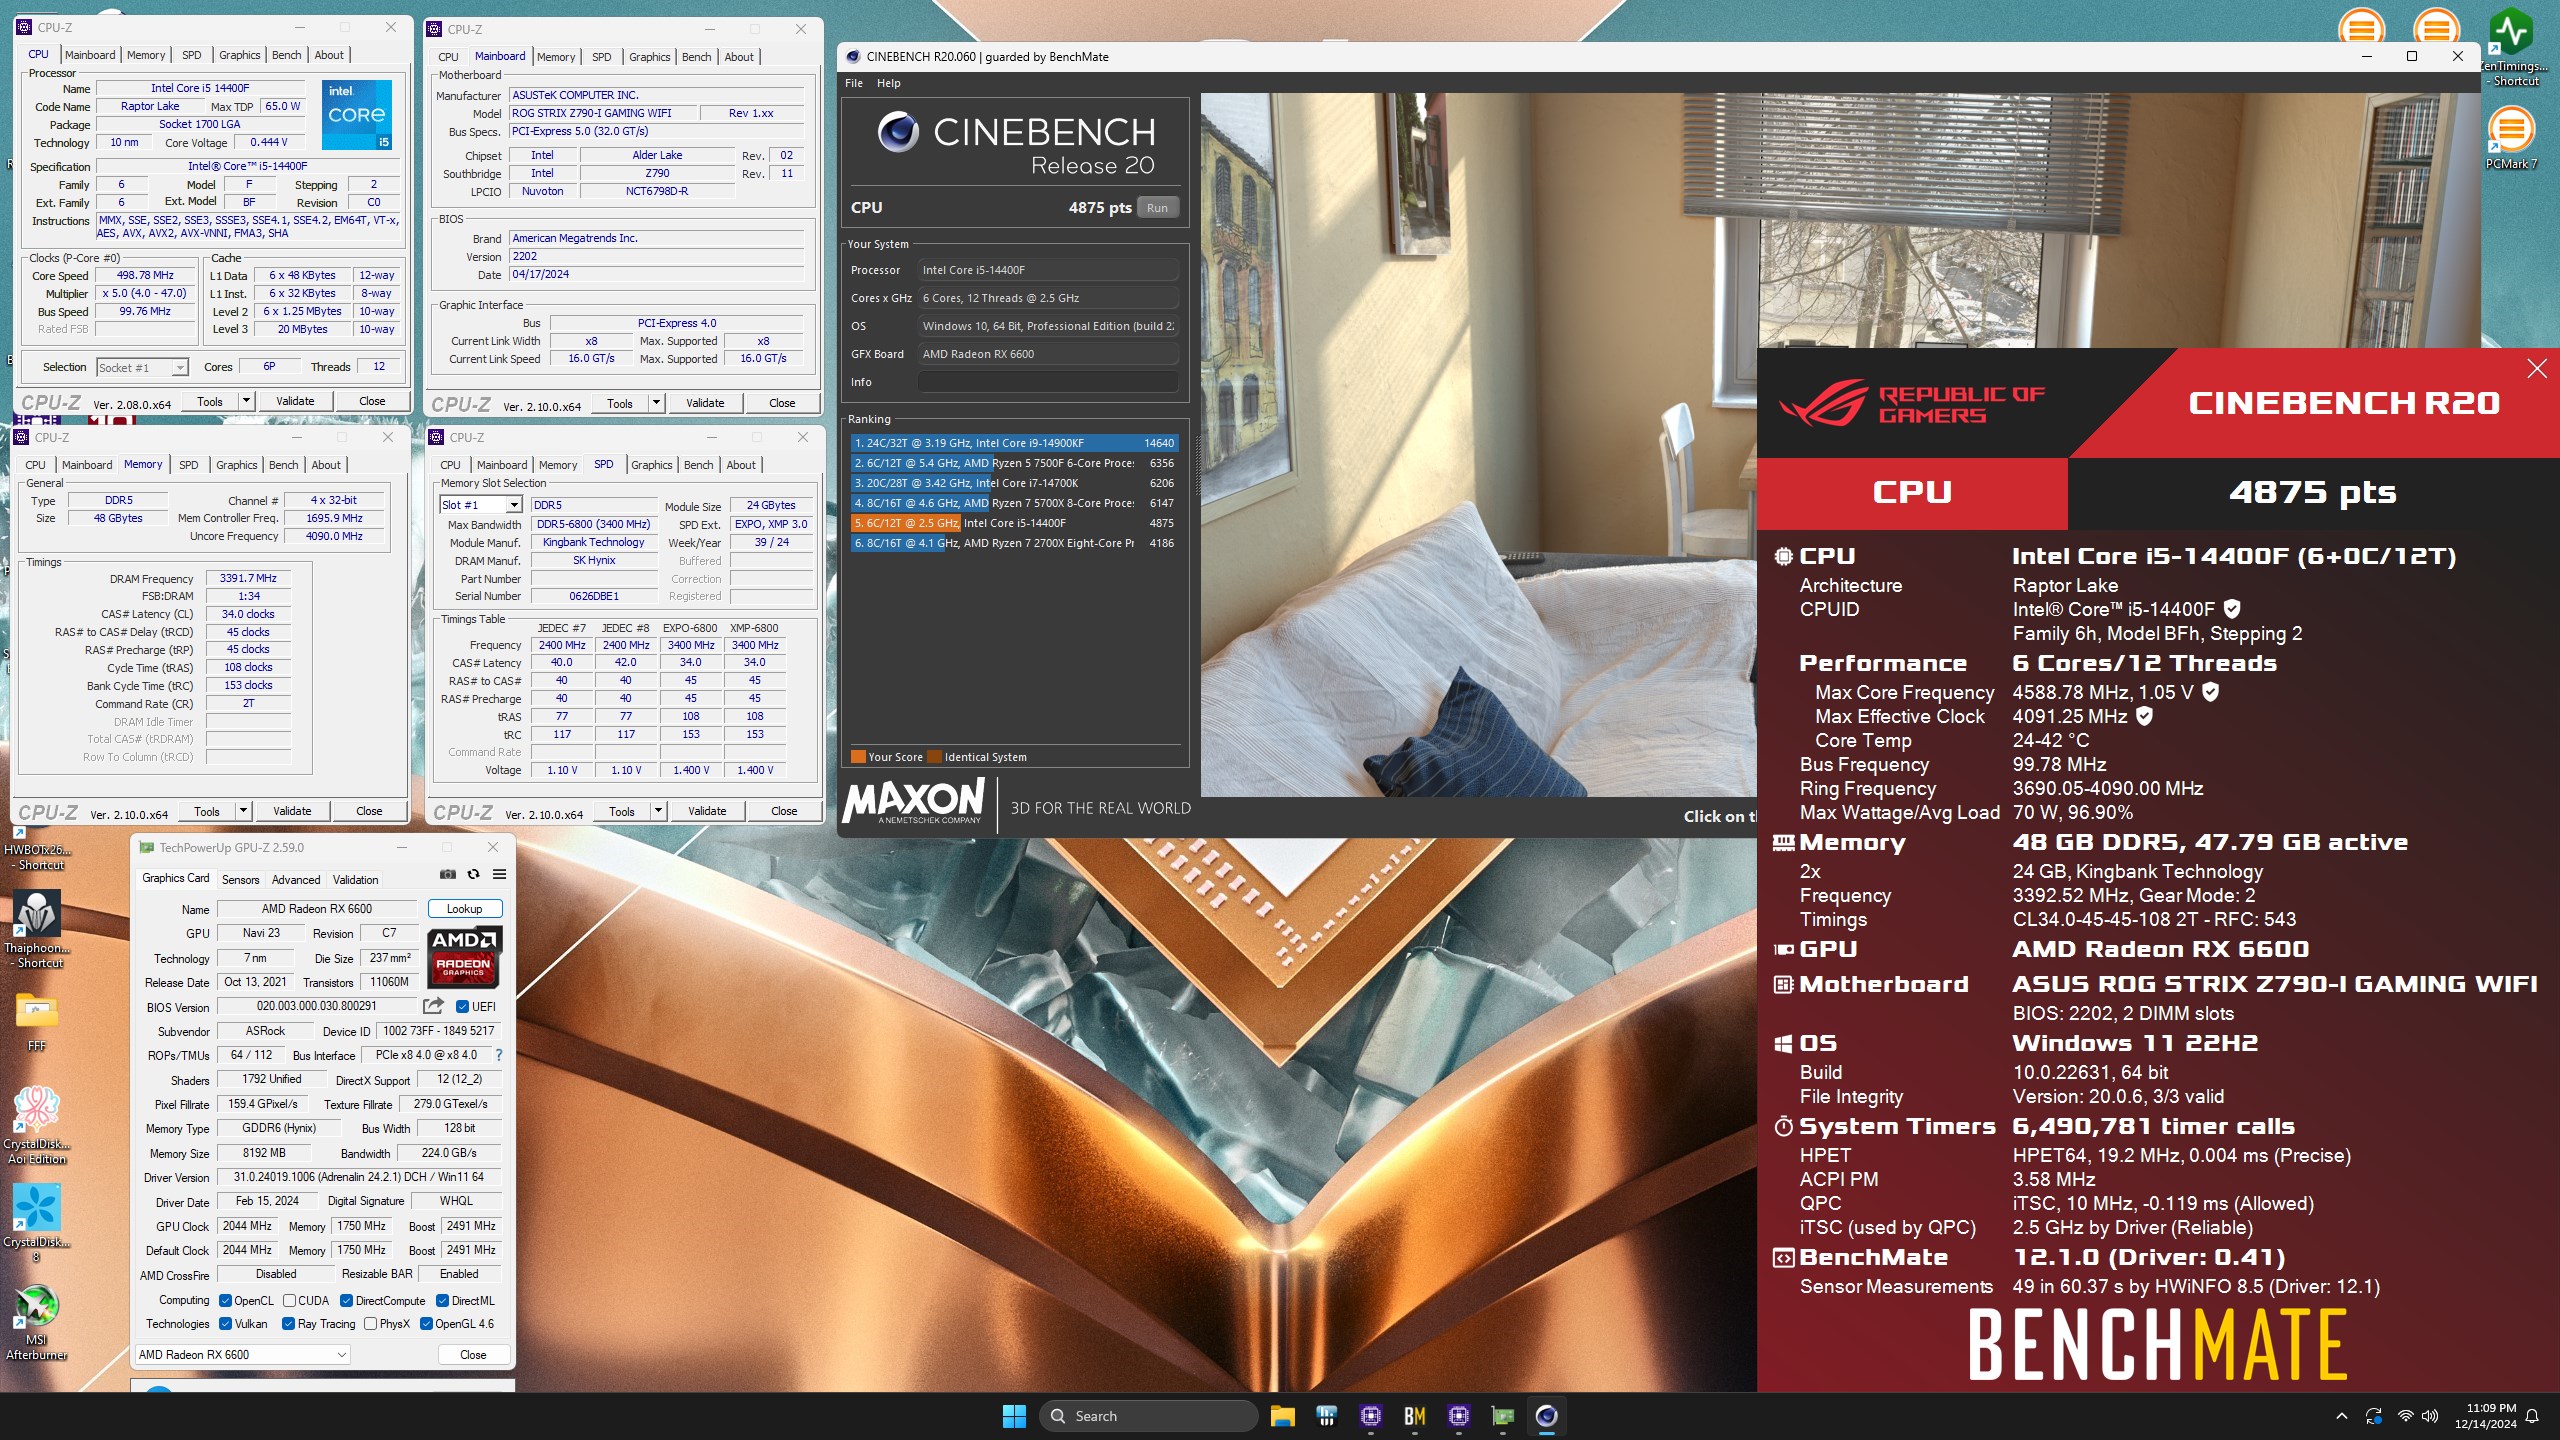This screenshot has width=2560, height=1440.
Task: Open the Windows Start menu
Action: click(x=1014, y=1415)
